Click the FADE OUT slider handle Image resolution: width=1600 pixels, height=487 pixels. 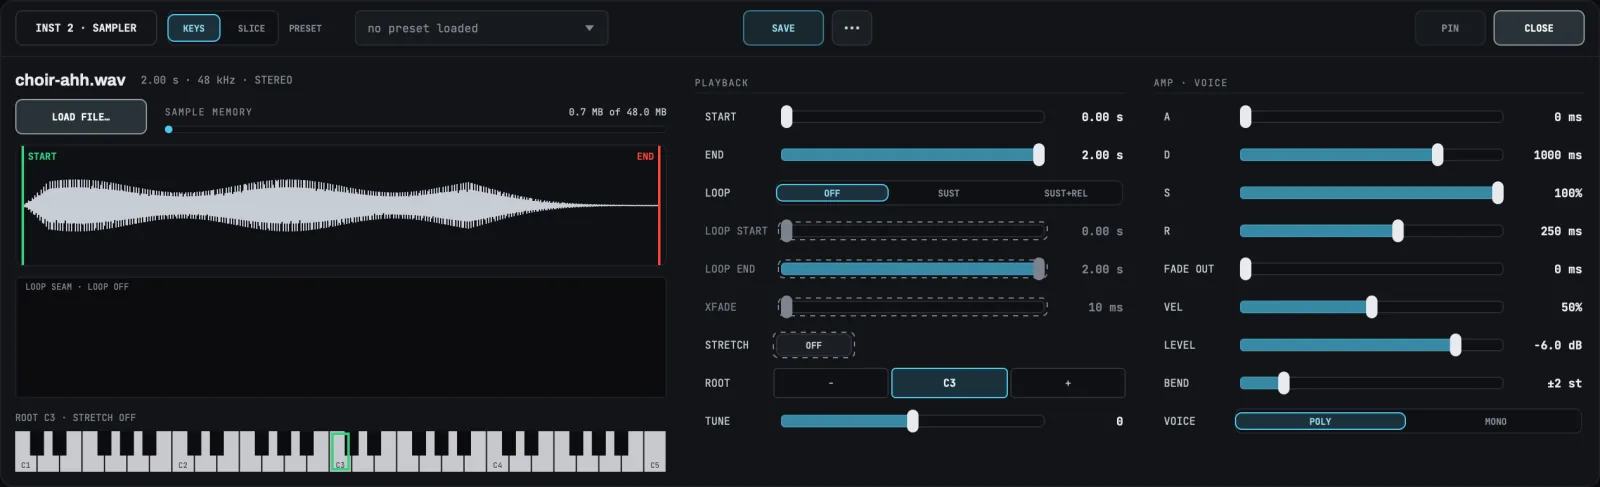[x=1246, y=269]
